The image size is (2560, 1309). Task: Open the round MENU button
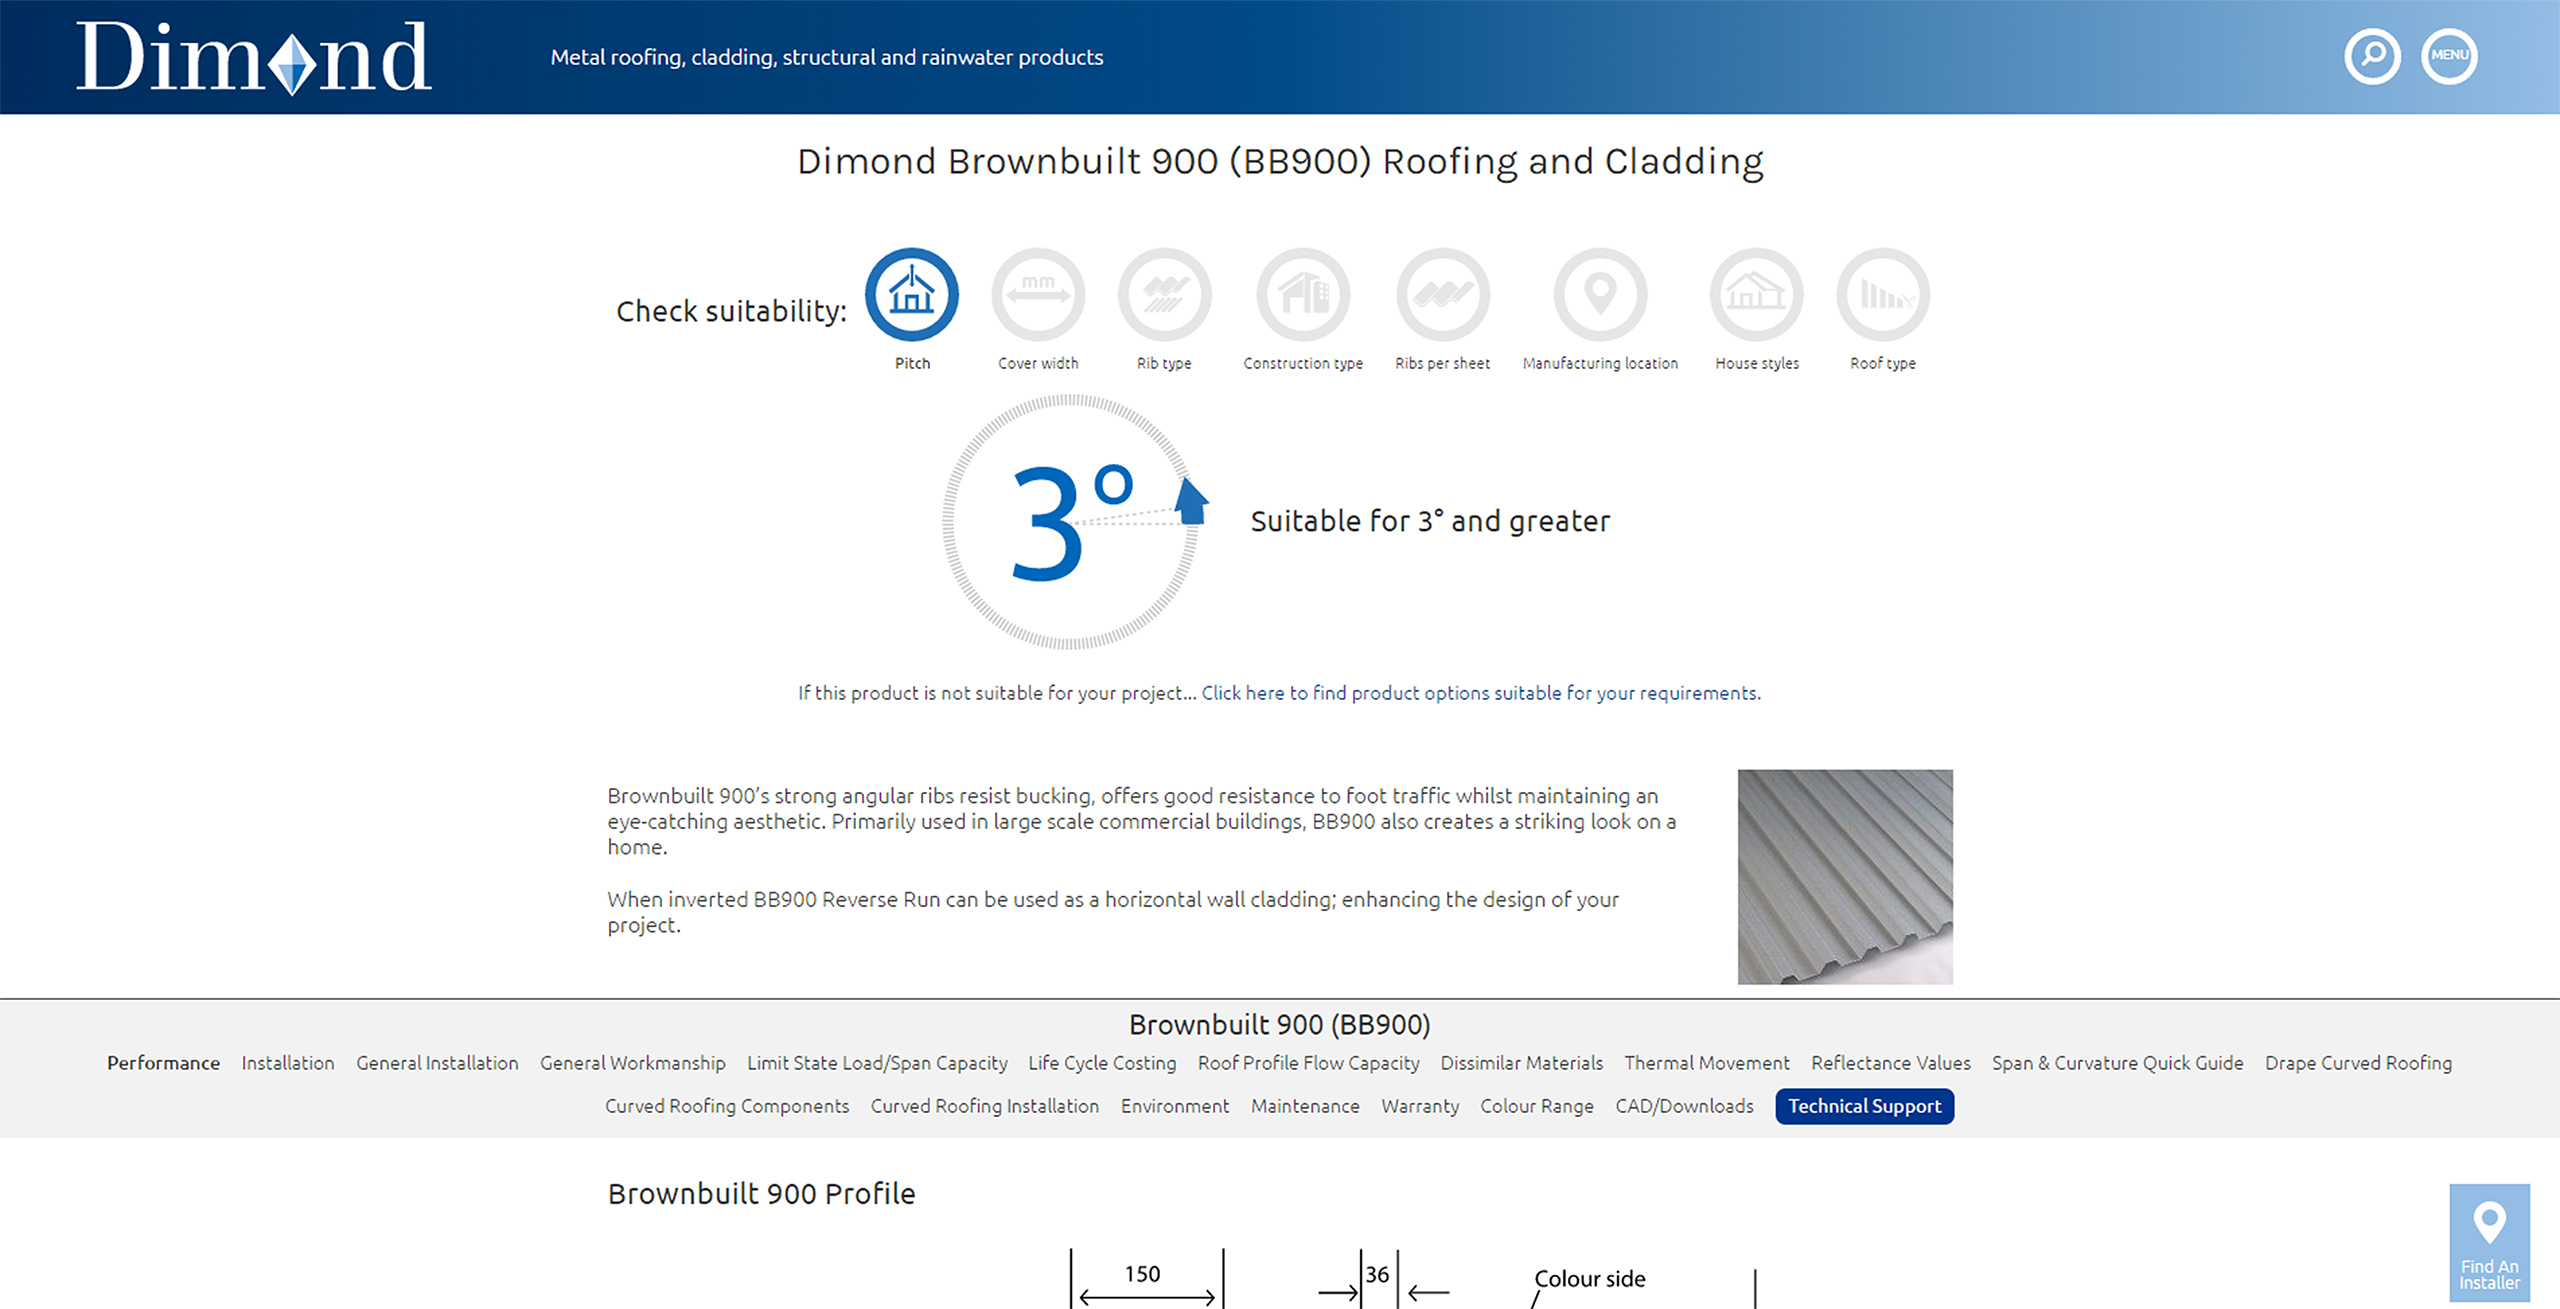pyautogui.click(x=2449, y=57)
